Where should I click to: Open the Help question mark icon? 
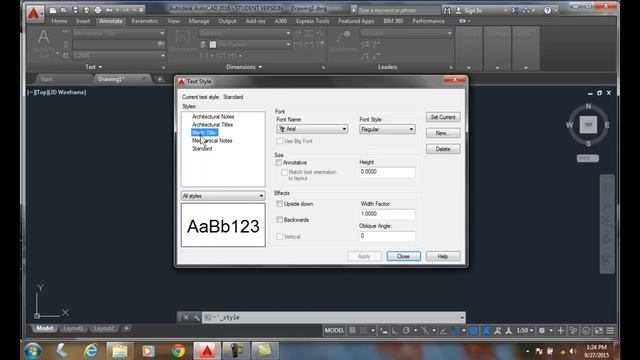click(x=547, y=11)
